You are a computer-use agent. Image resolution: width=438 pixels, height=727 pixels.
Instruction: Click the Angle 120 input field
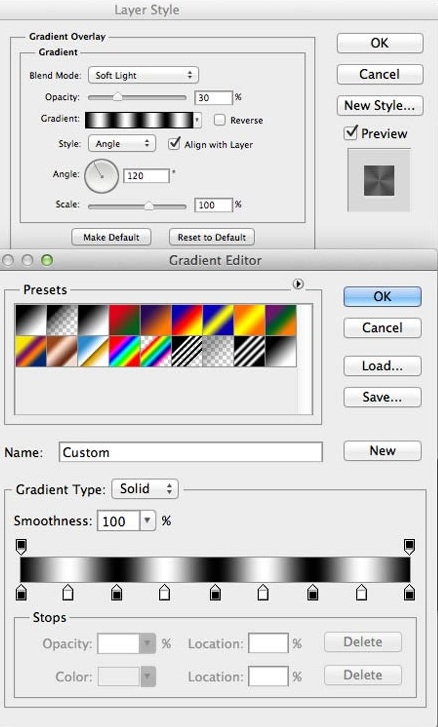[146, 176]
